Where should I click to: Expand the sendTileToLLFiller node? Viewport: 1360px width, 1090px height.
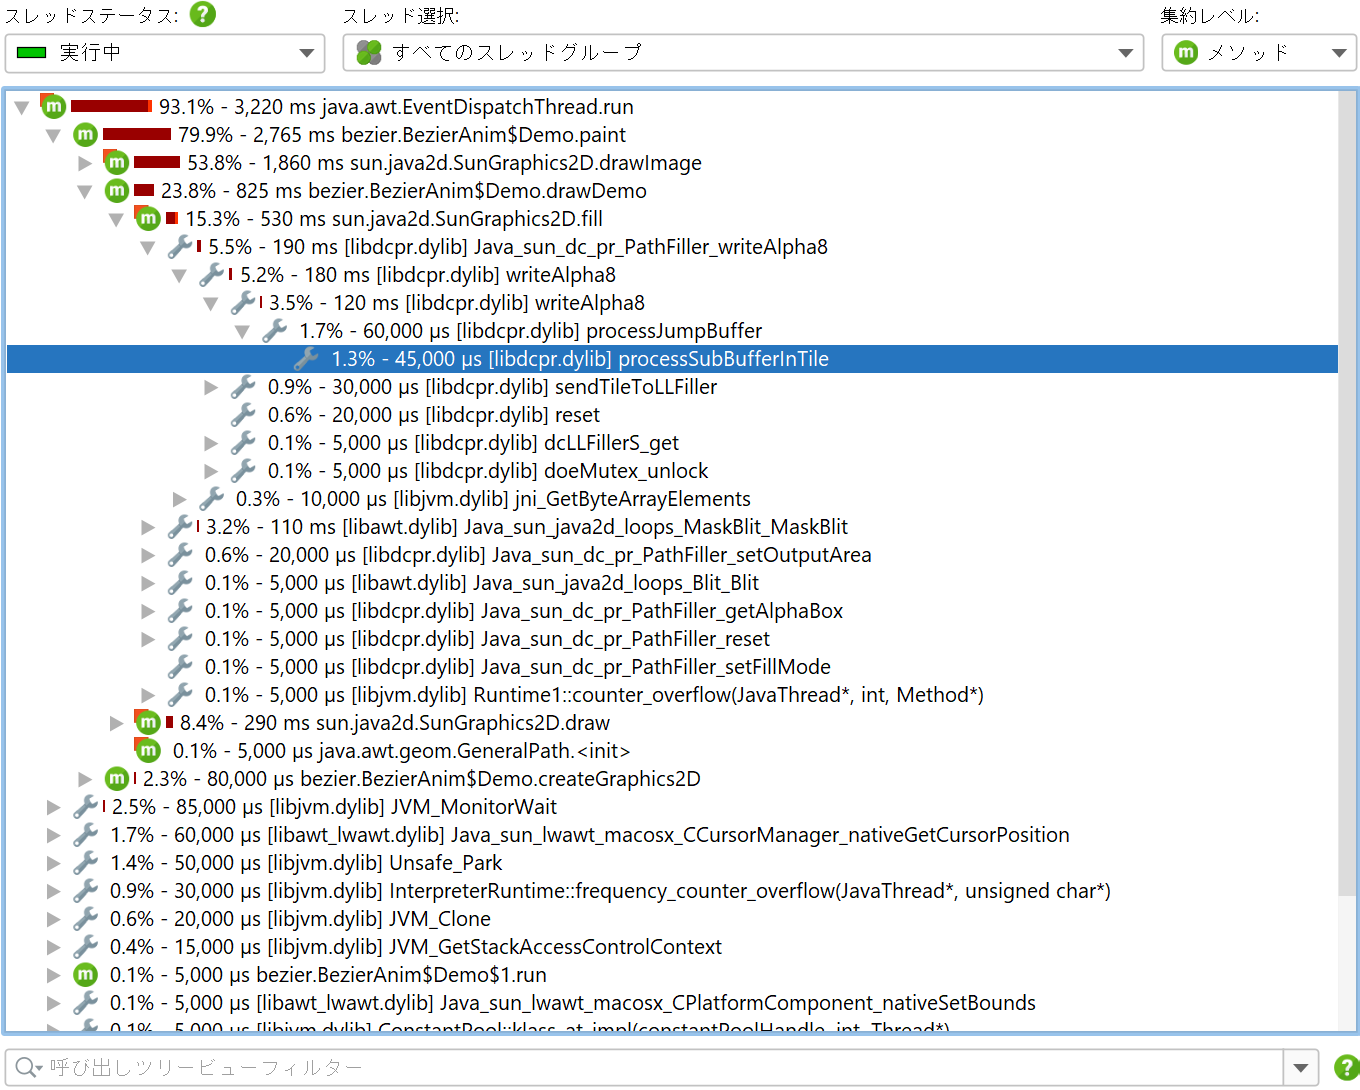(x=211, y=387)
